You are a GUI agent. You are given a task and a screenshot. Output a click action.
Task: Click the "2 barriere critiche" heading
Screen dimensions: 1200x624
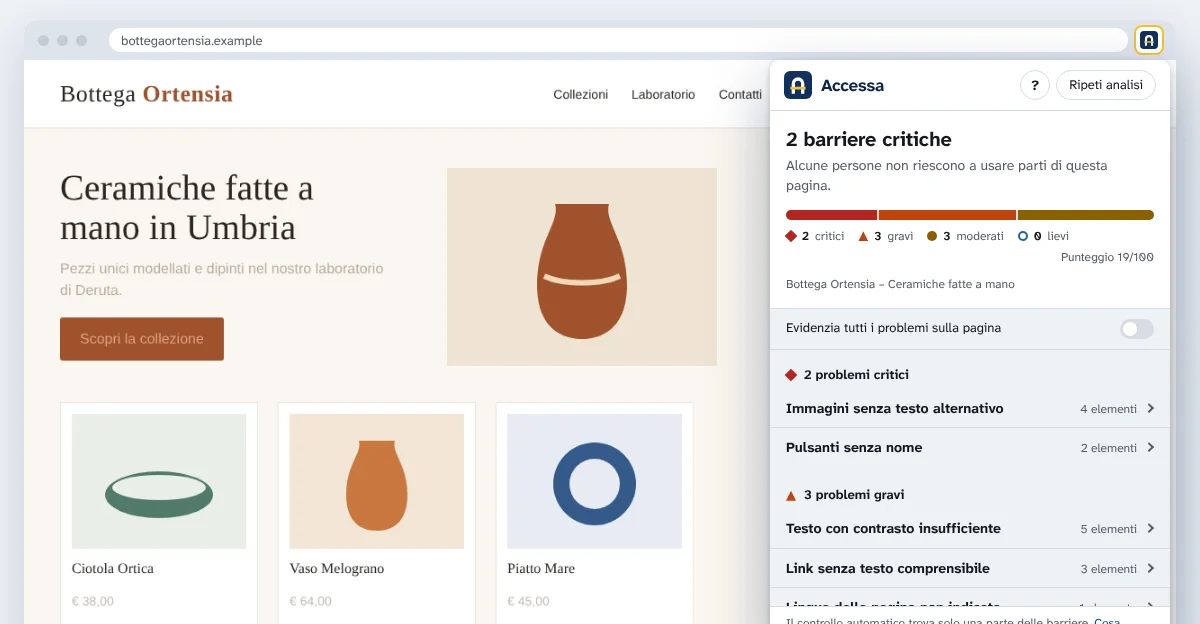coord(869,139)
